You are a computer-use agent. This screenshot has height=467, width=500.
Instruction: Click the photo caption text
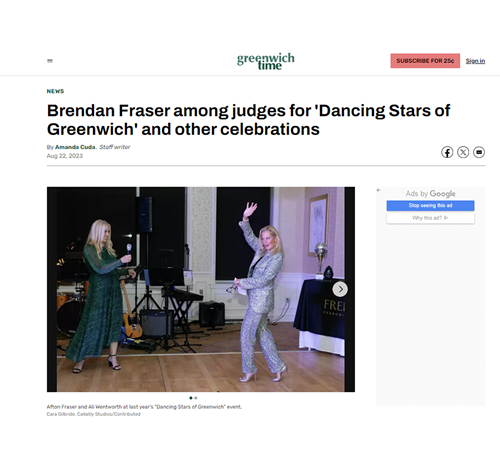[144, 407]
